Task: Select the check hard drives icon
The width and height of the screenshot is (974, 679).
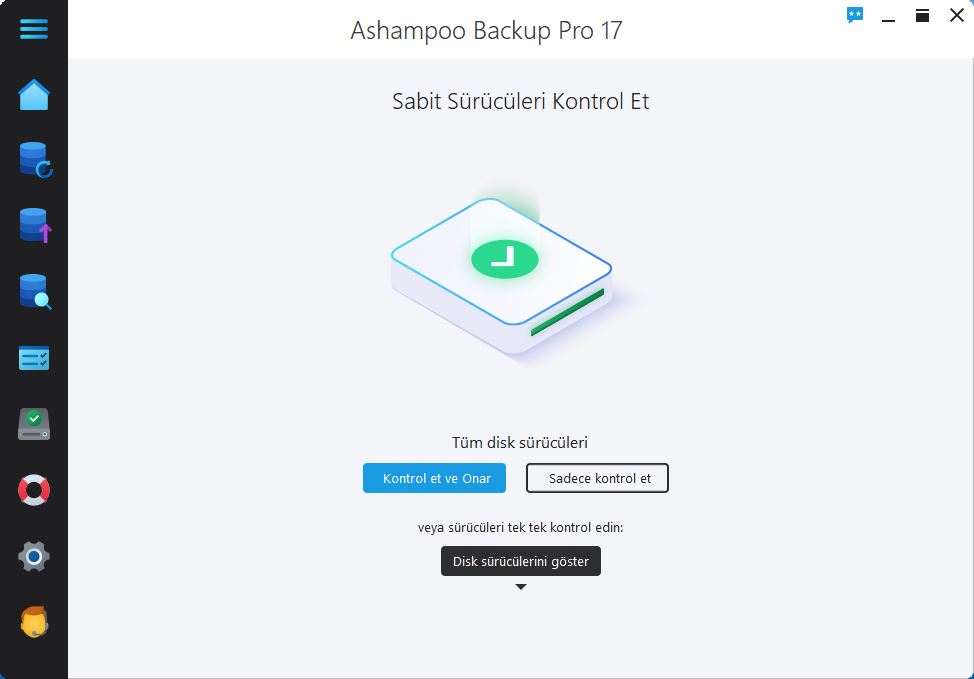Action: [34, 424]
